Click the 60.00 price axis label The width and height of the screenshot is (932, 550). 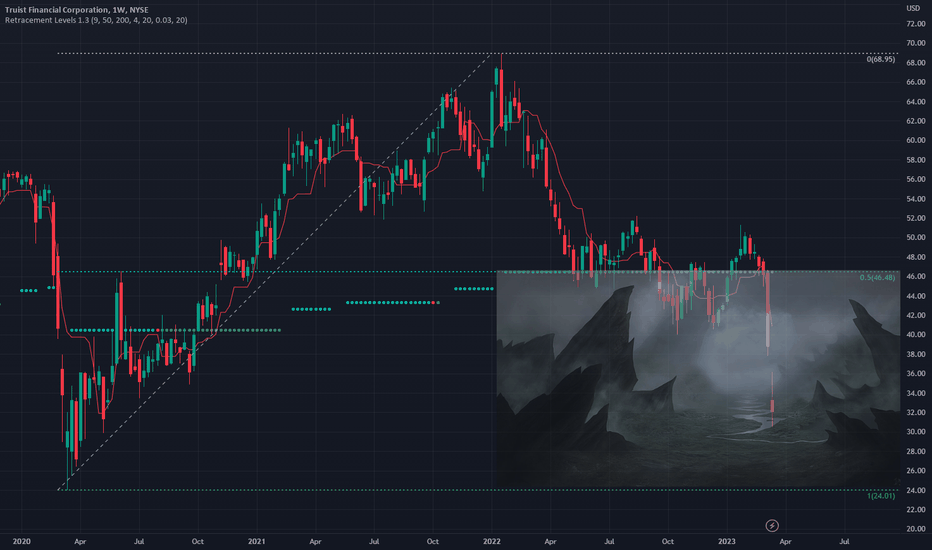tap(916, 140)
